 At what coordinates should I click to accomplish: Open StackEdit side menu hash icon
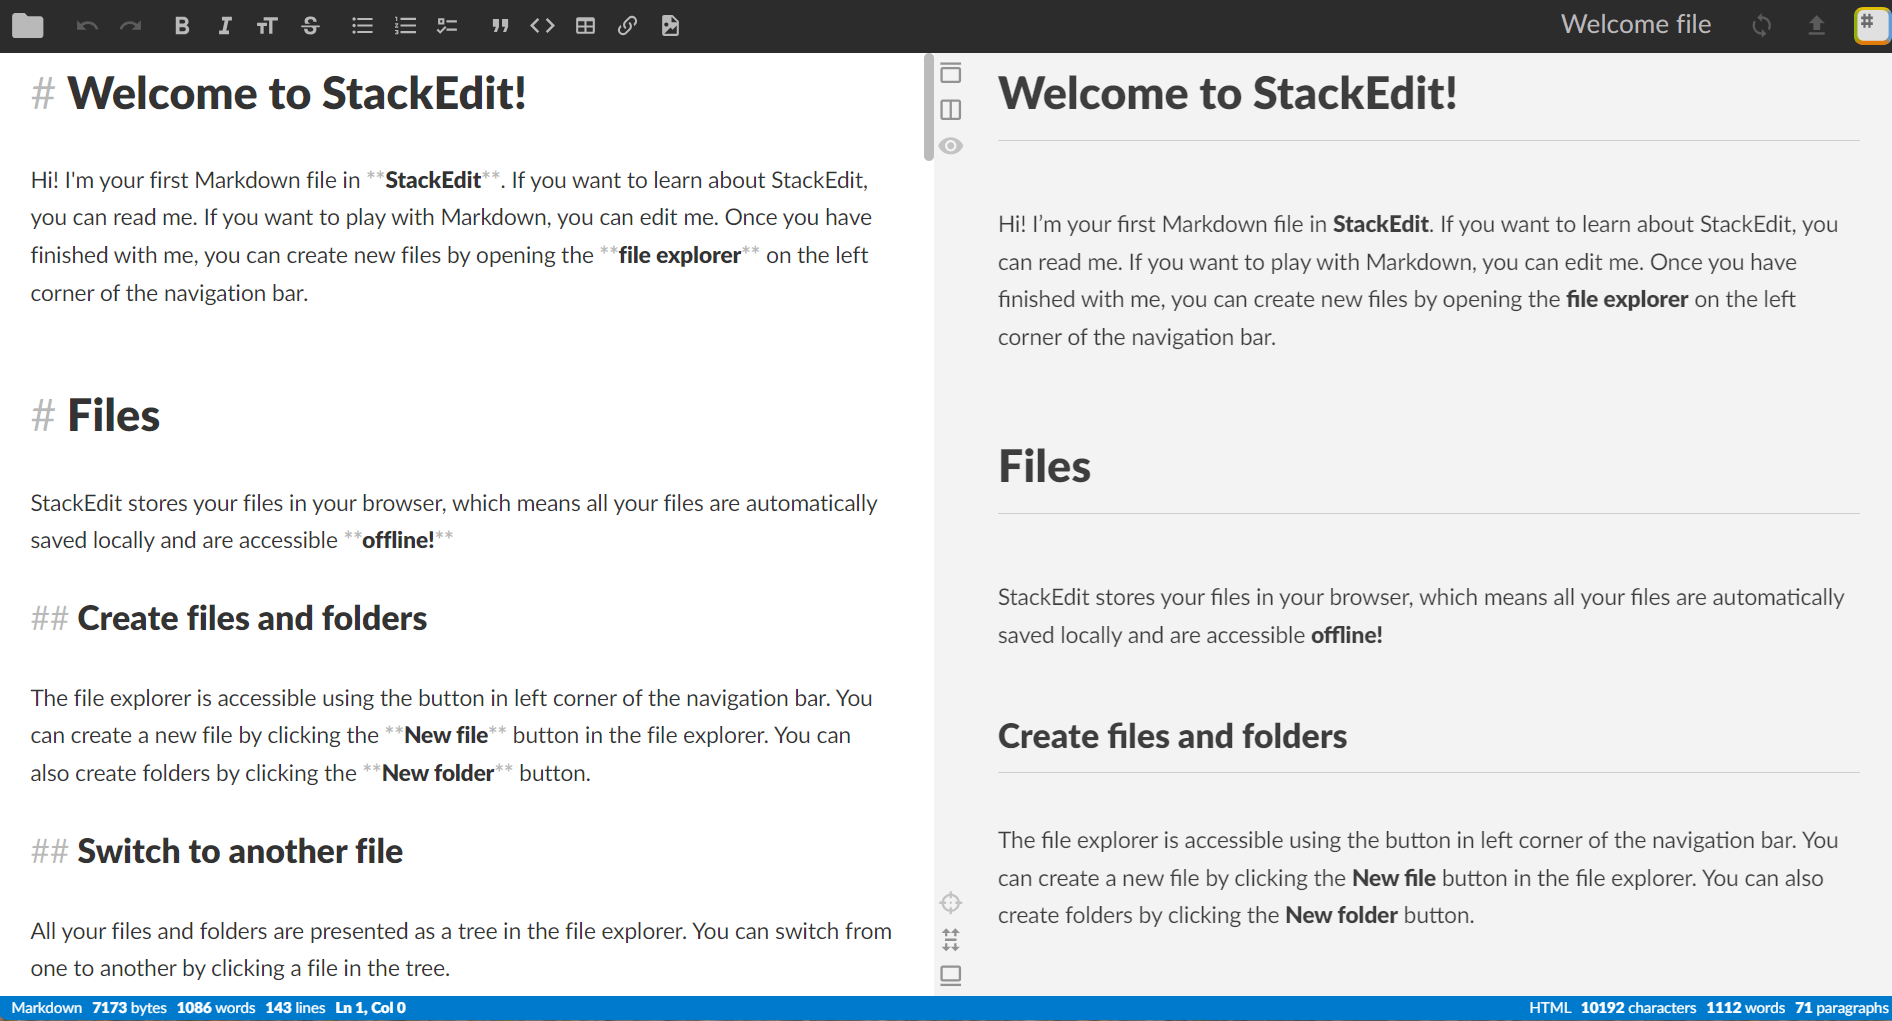[1871, 25]
